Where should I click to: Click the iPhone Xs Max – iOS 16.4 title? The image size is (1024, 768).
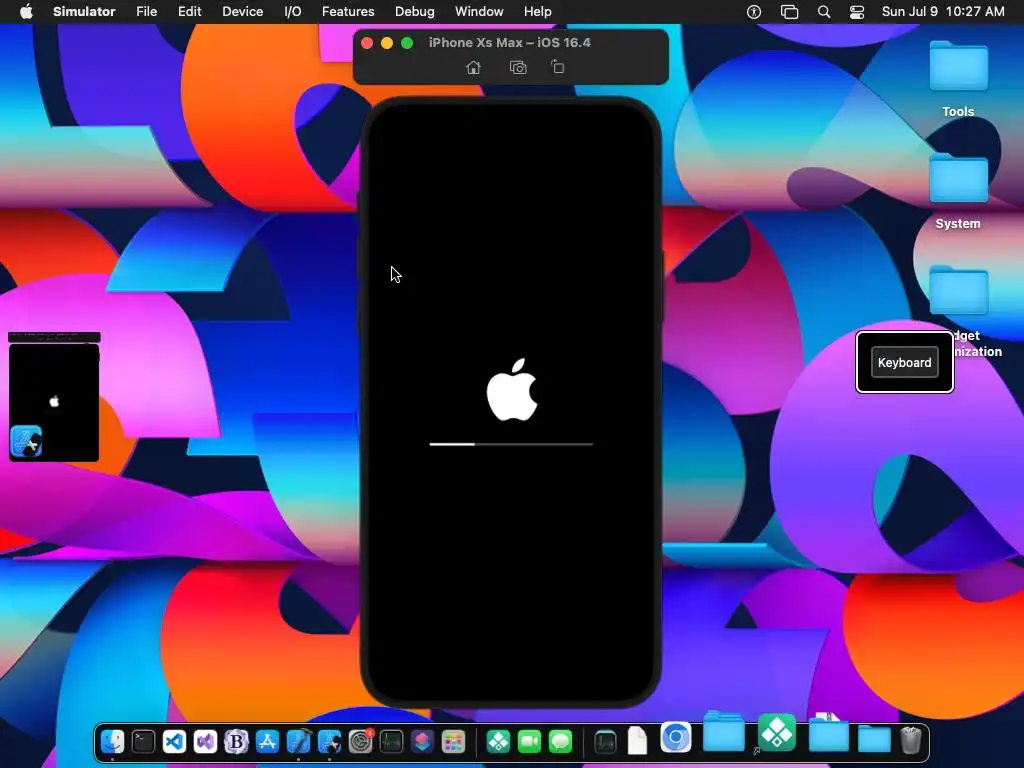509,42
